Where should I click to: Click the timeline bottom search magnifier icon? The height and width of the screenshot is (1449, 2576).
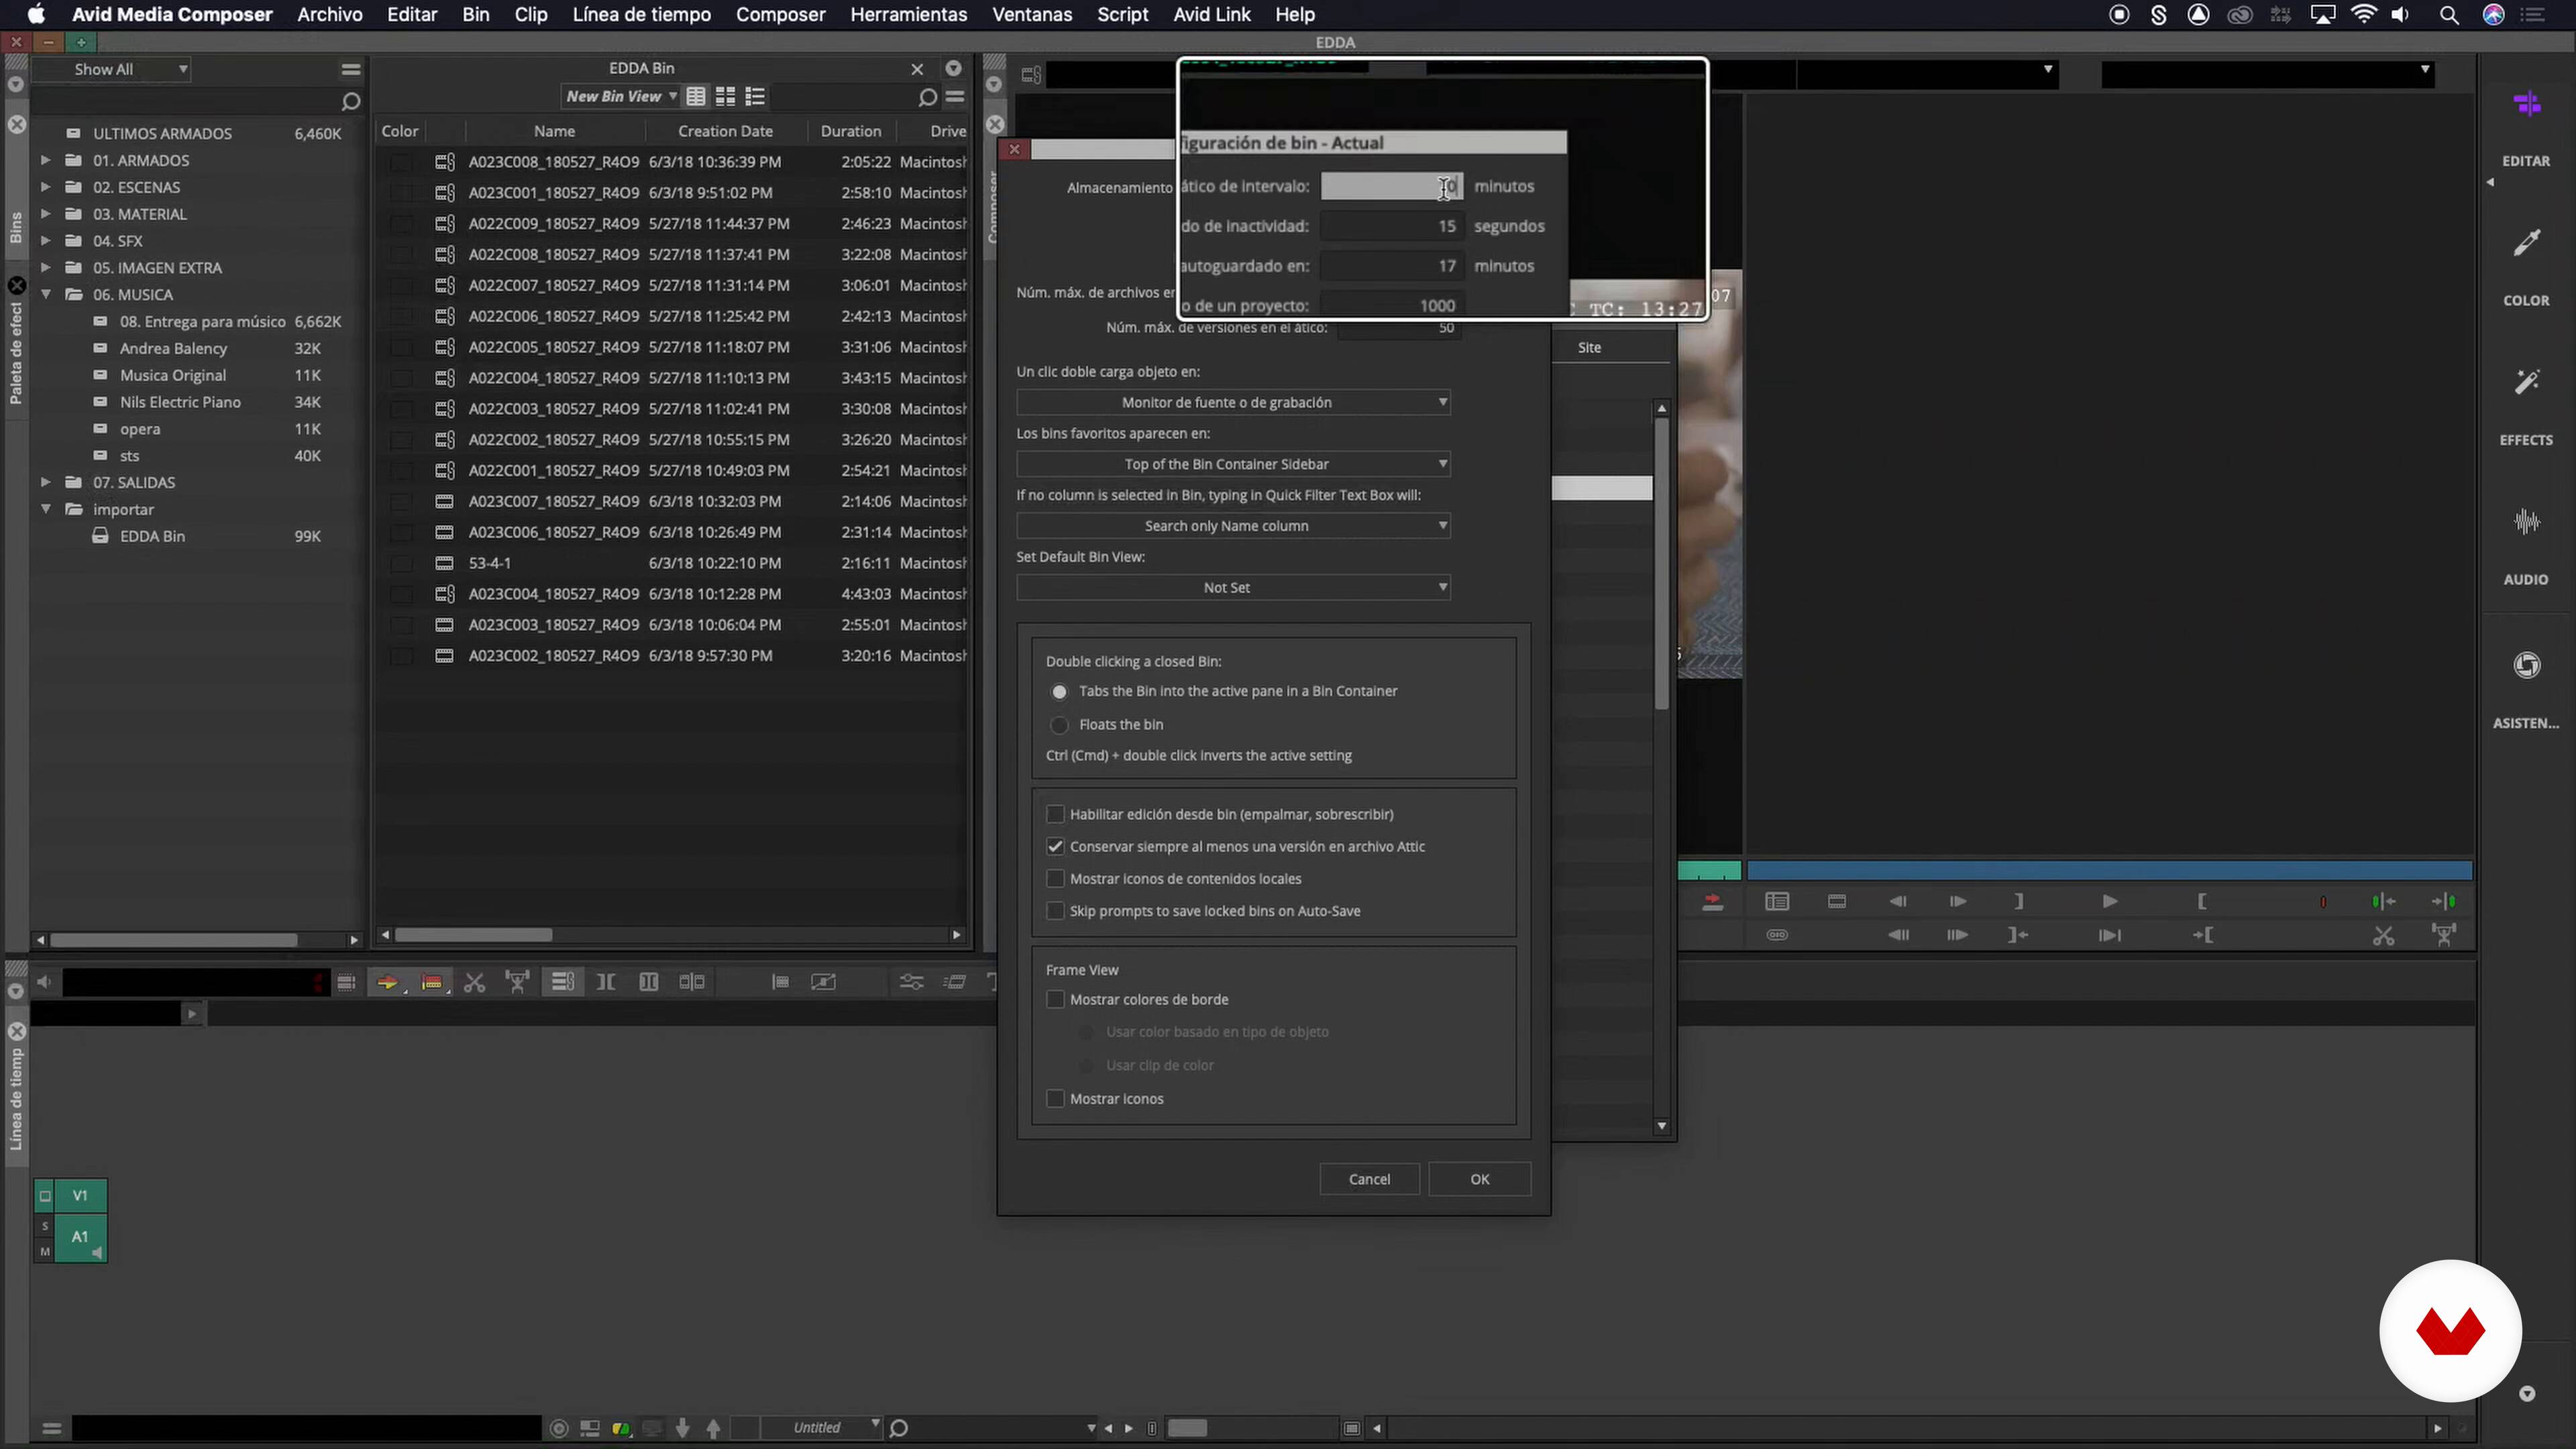click(898, 1428)
